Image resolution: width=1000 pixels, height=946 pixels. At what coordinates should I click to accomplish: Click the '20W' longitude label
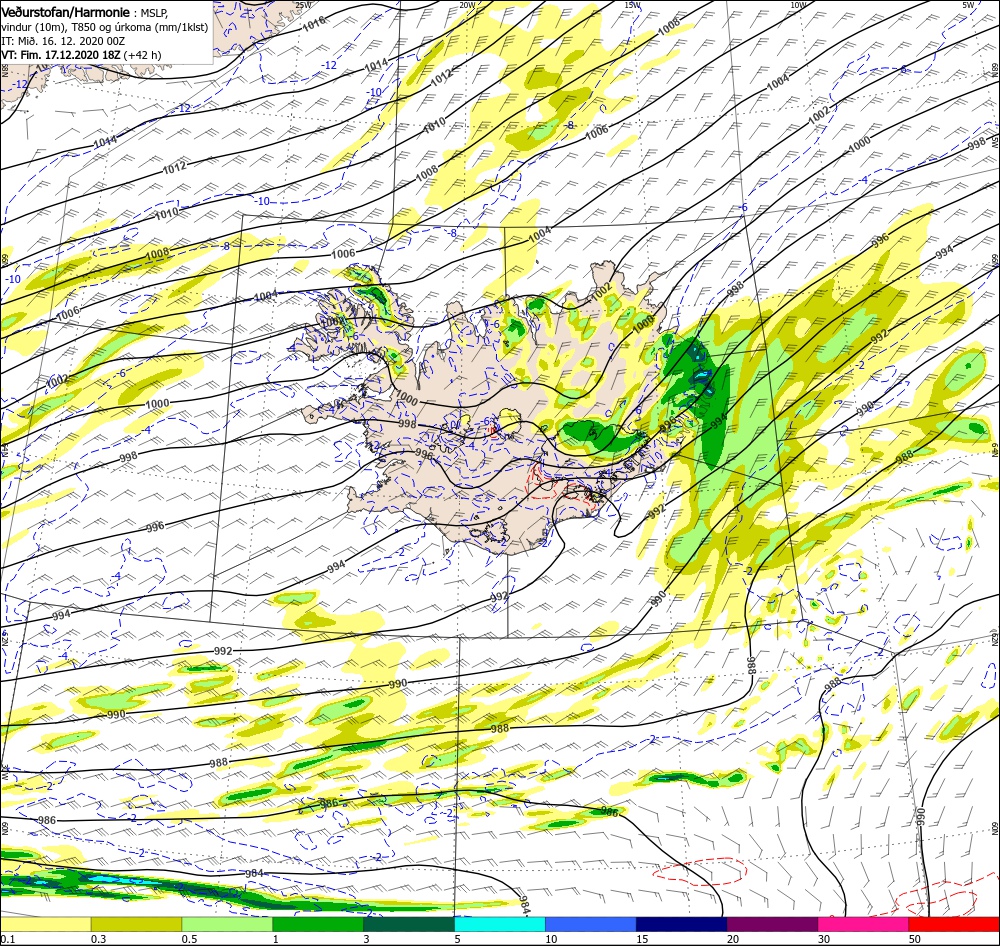[467, 5]
